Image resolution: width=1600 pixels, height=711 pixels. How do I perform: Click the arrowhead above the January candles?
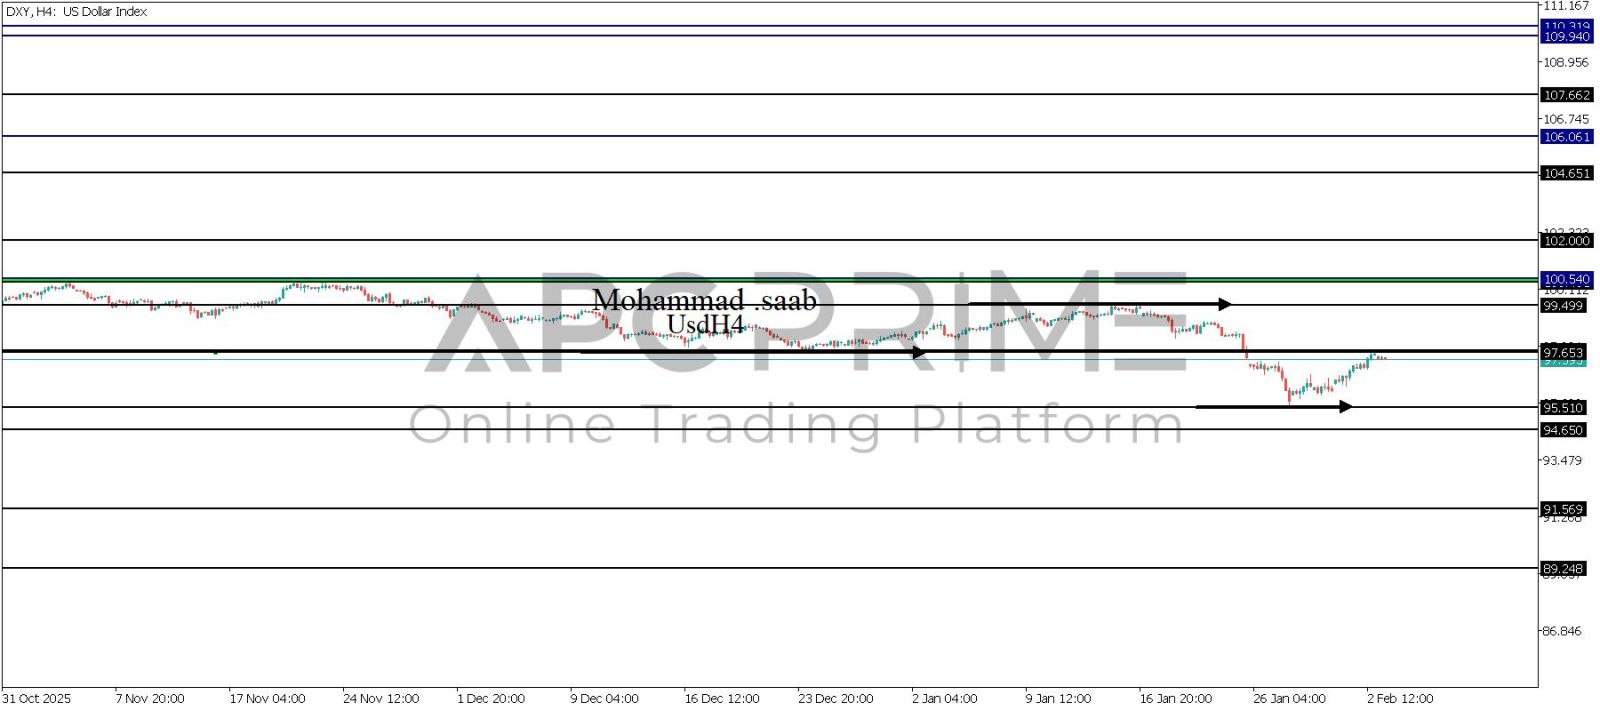(x=1225, y=304)
